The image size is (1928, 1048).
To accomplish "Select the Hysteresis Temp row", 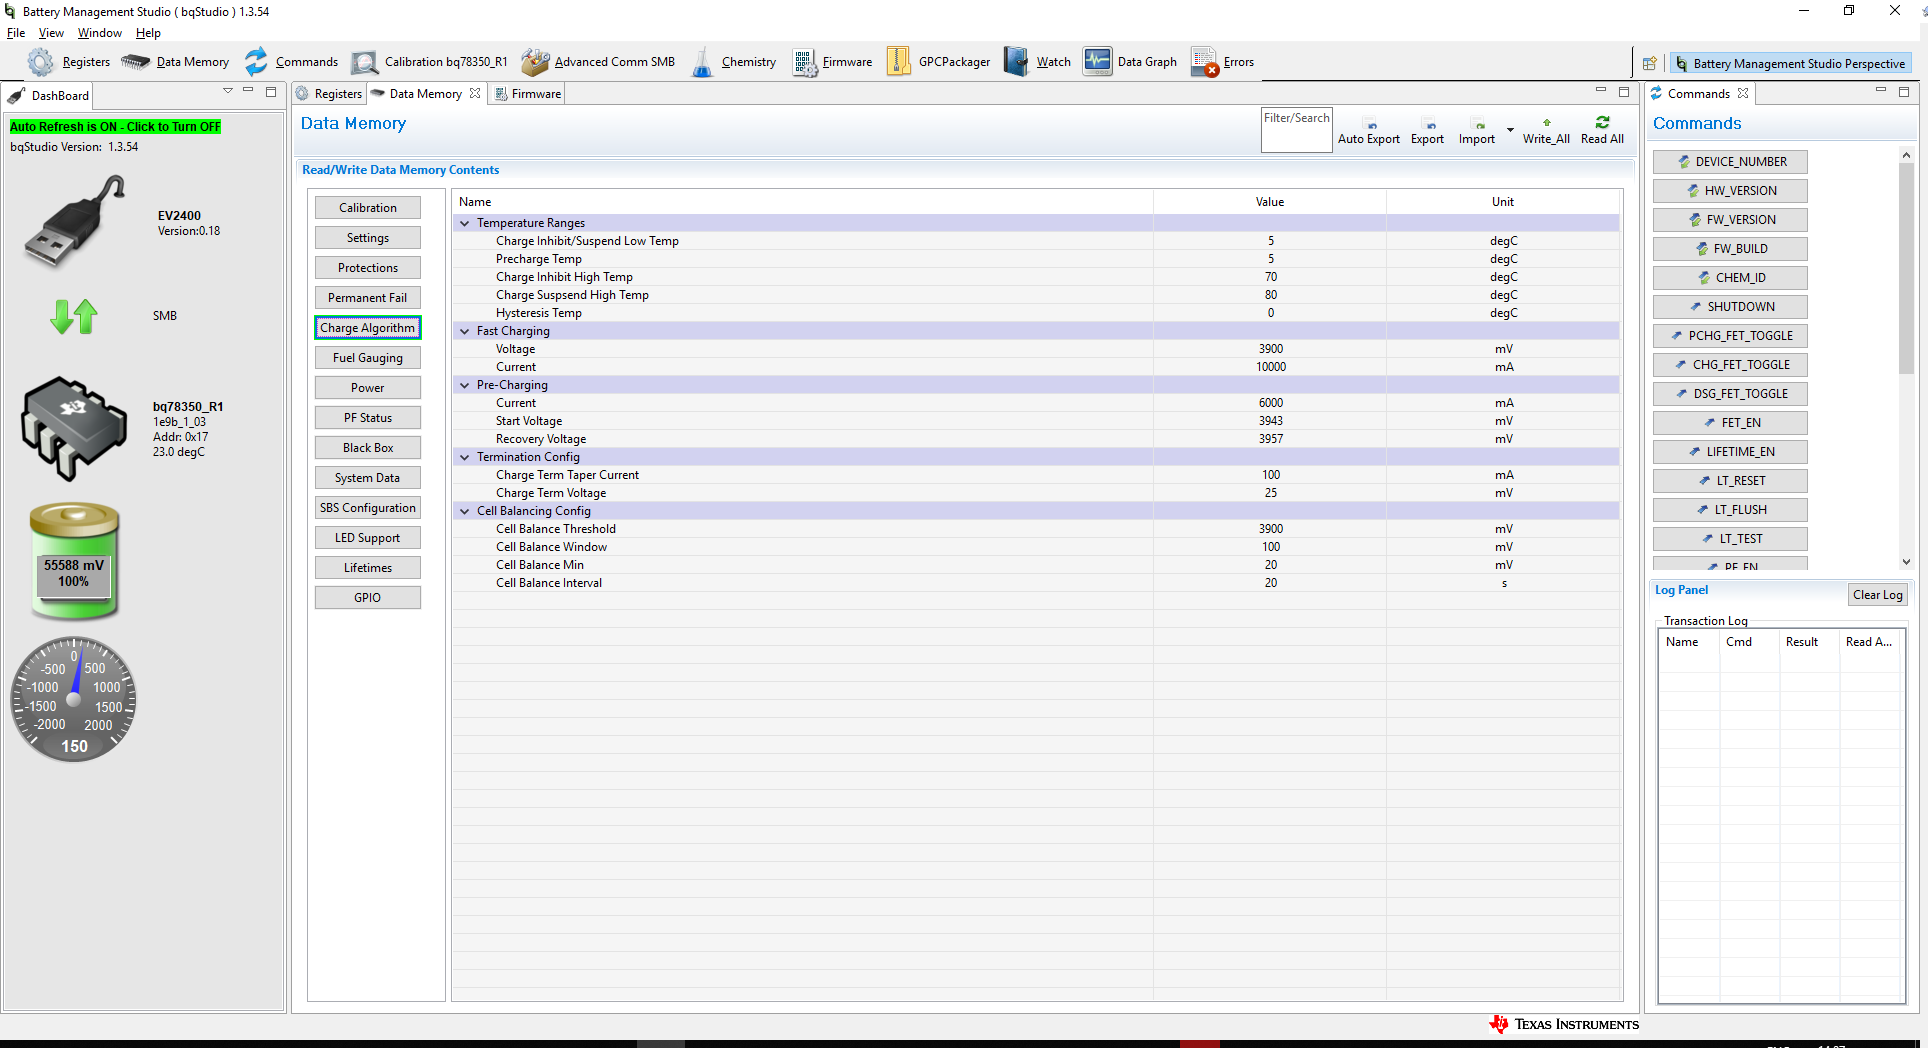I will 1035,313.
